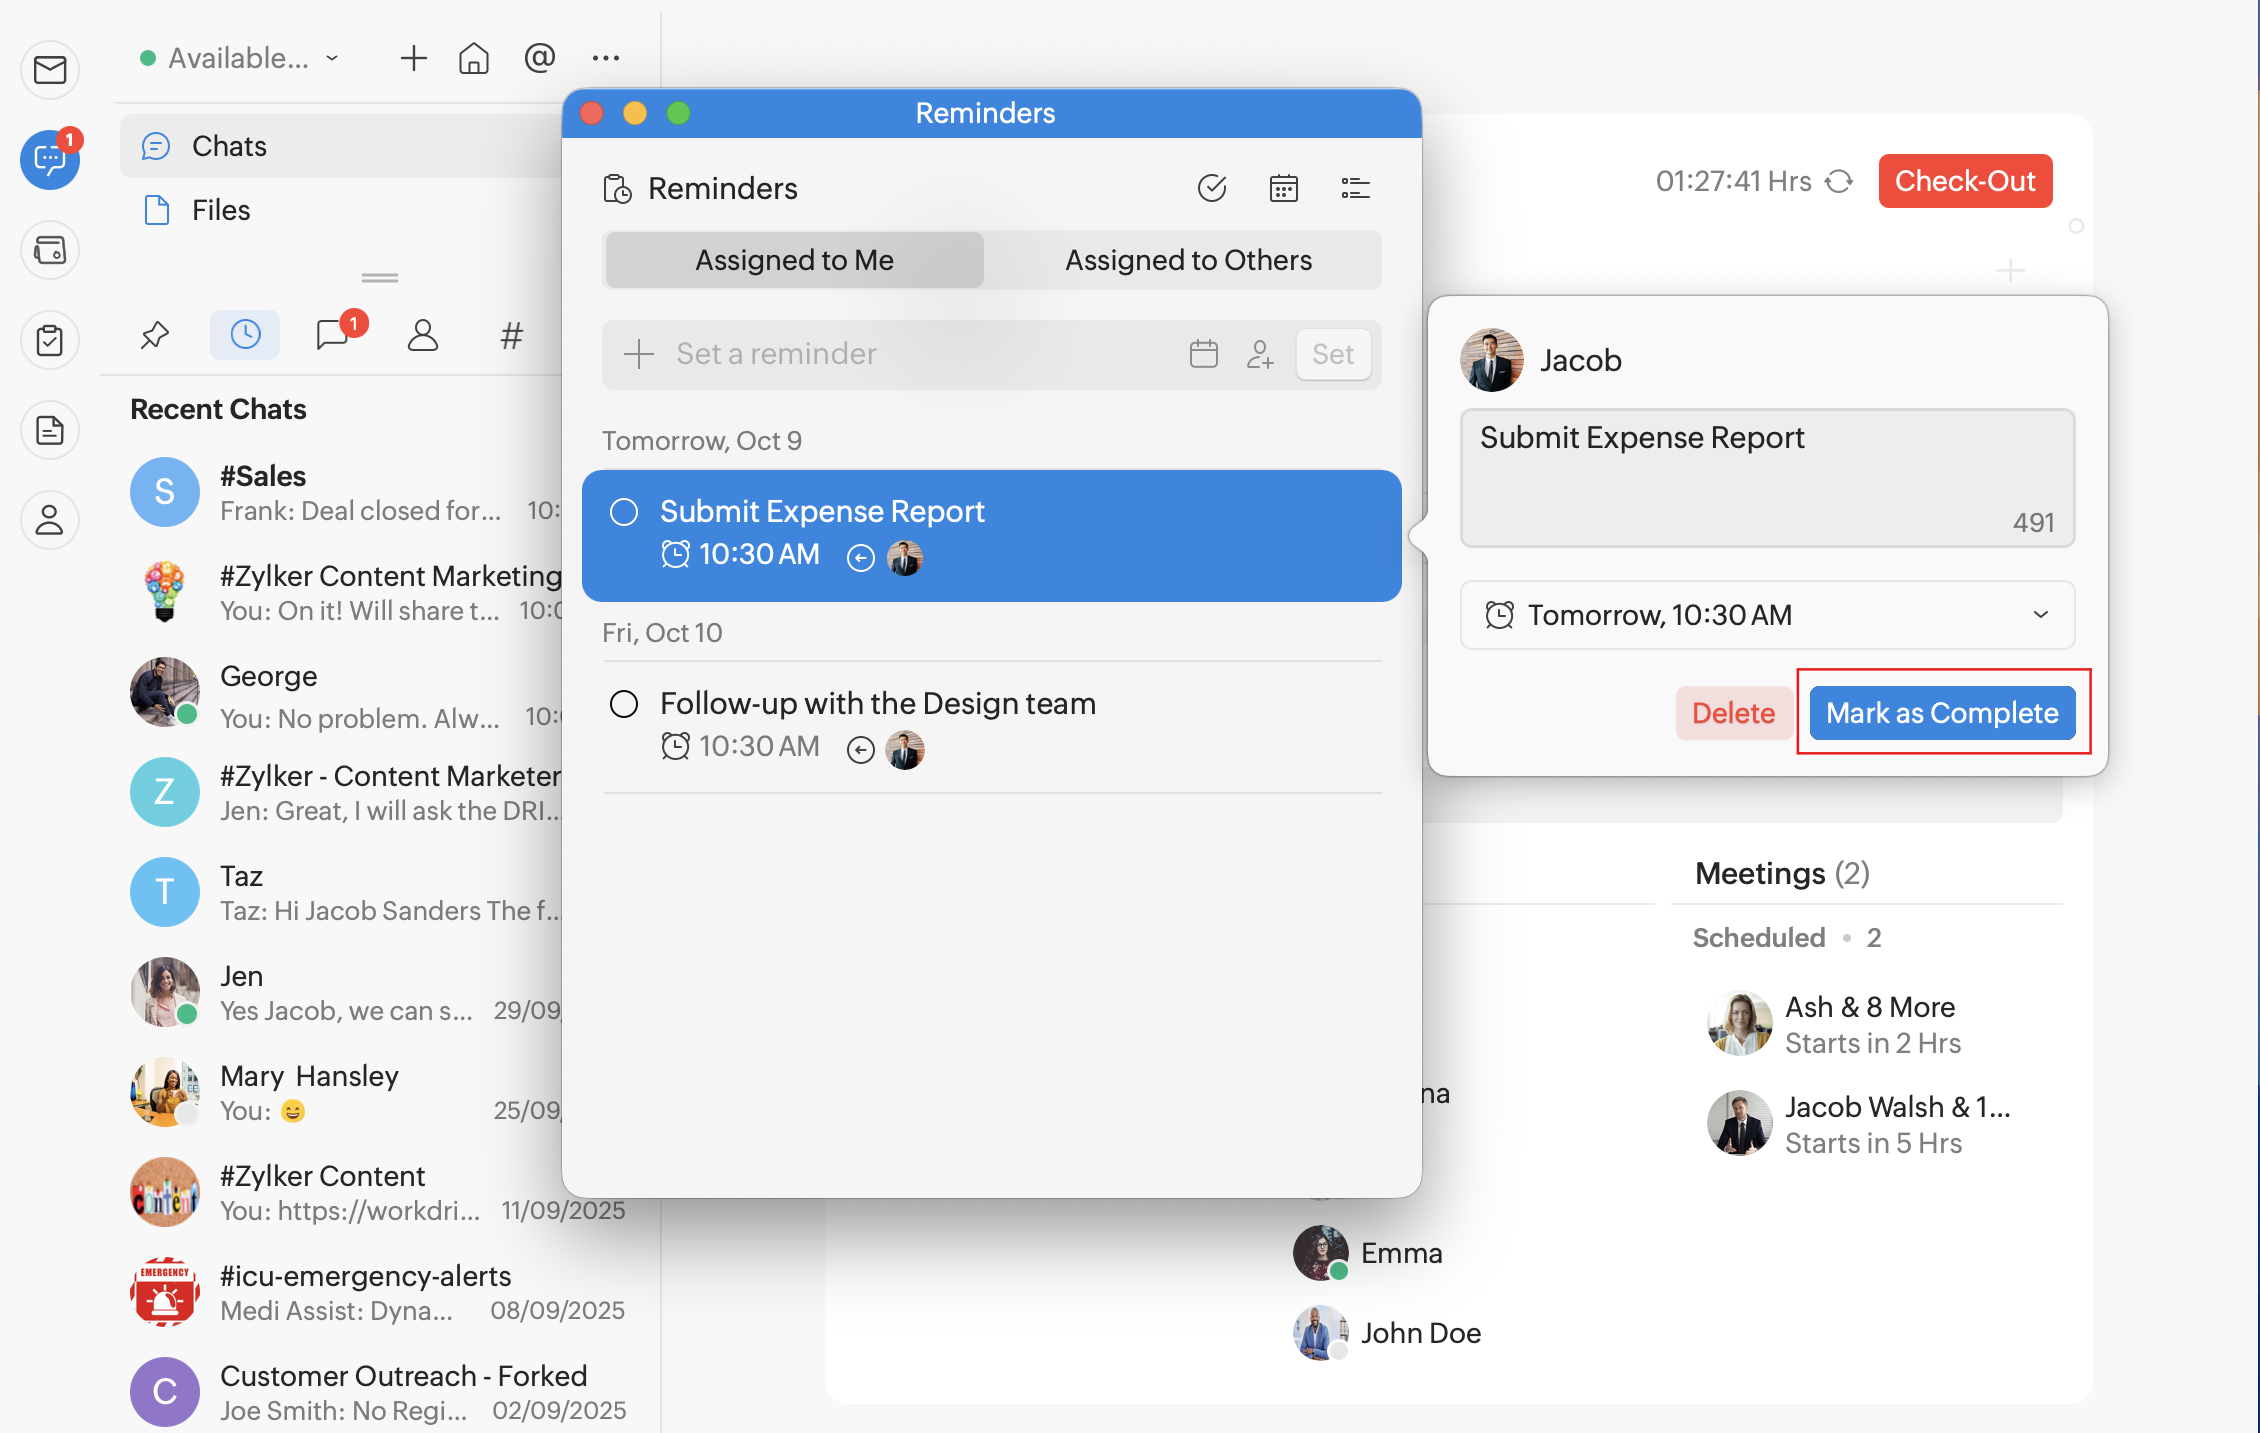This screenshot has width=2260, height=1433.
Task: Open the Available status dropdown
Action: pyautogui.click(x=240, y=58)
